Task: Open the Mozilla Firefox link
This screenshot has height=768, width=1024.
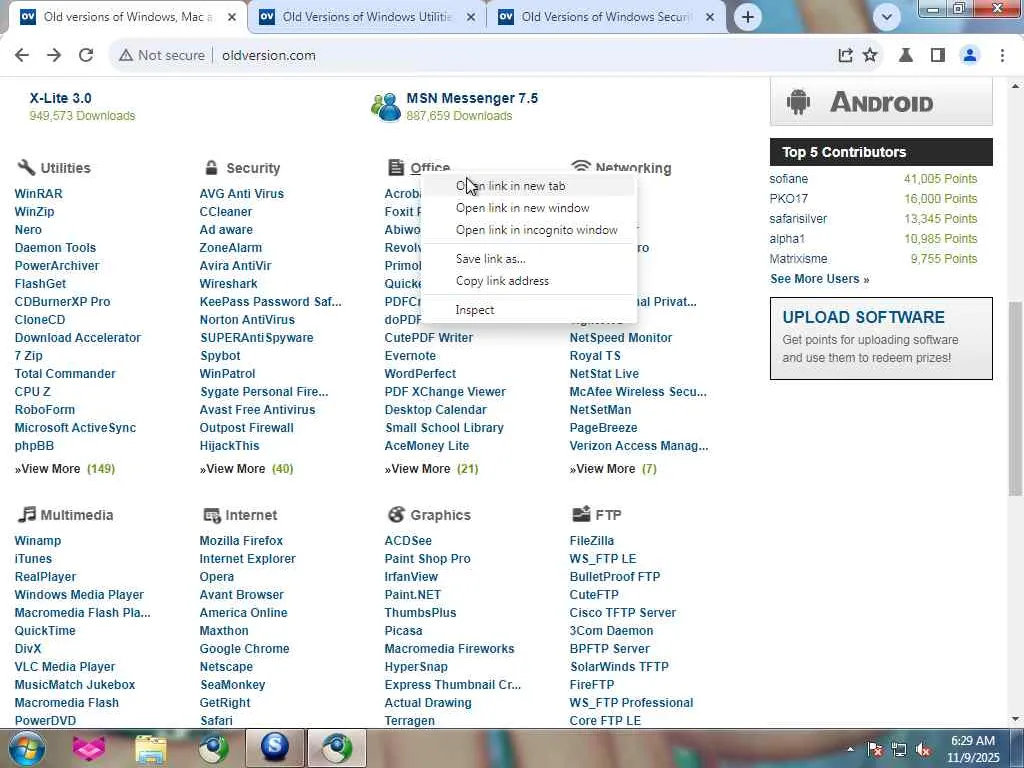Action: click(x=241, y=541)
